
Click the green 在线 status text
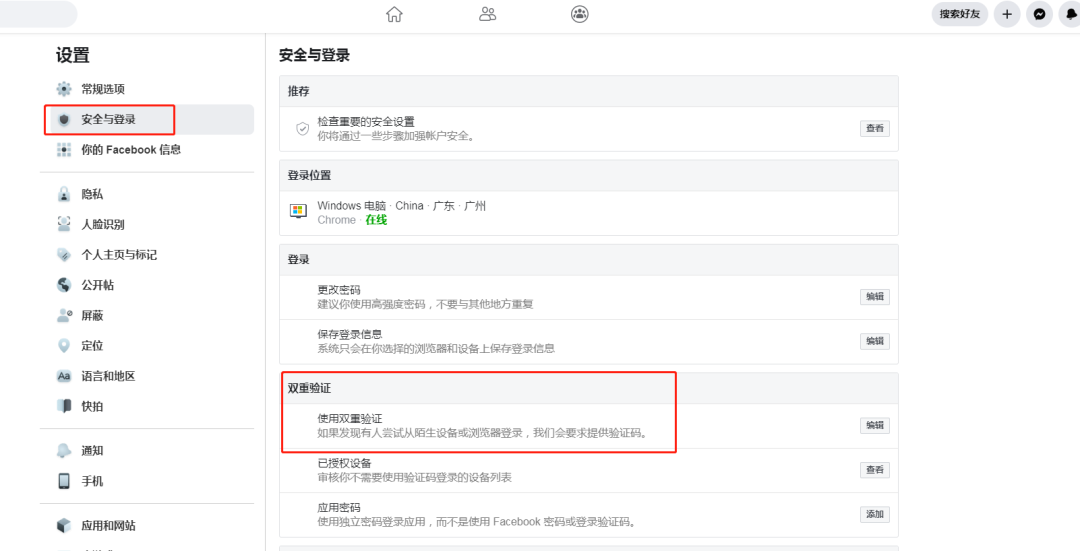pos(376,220)
